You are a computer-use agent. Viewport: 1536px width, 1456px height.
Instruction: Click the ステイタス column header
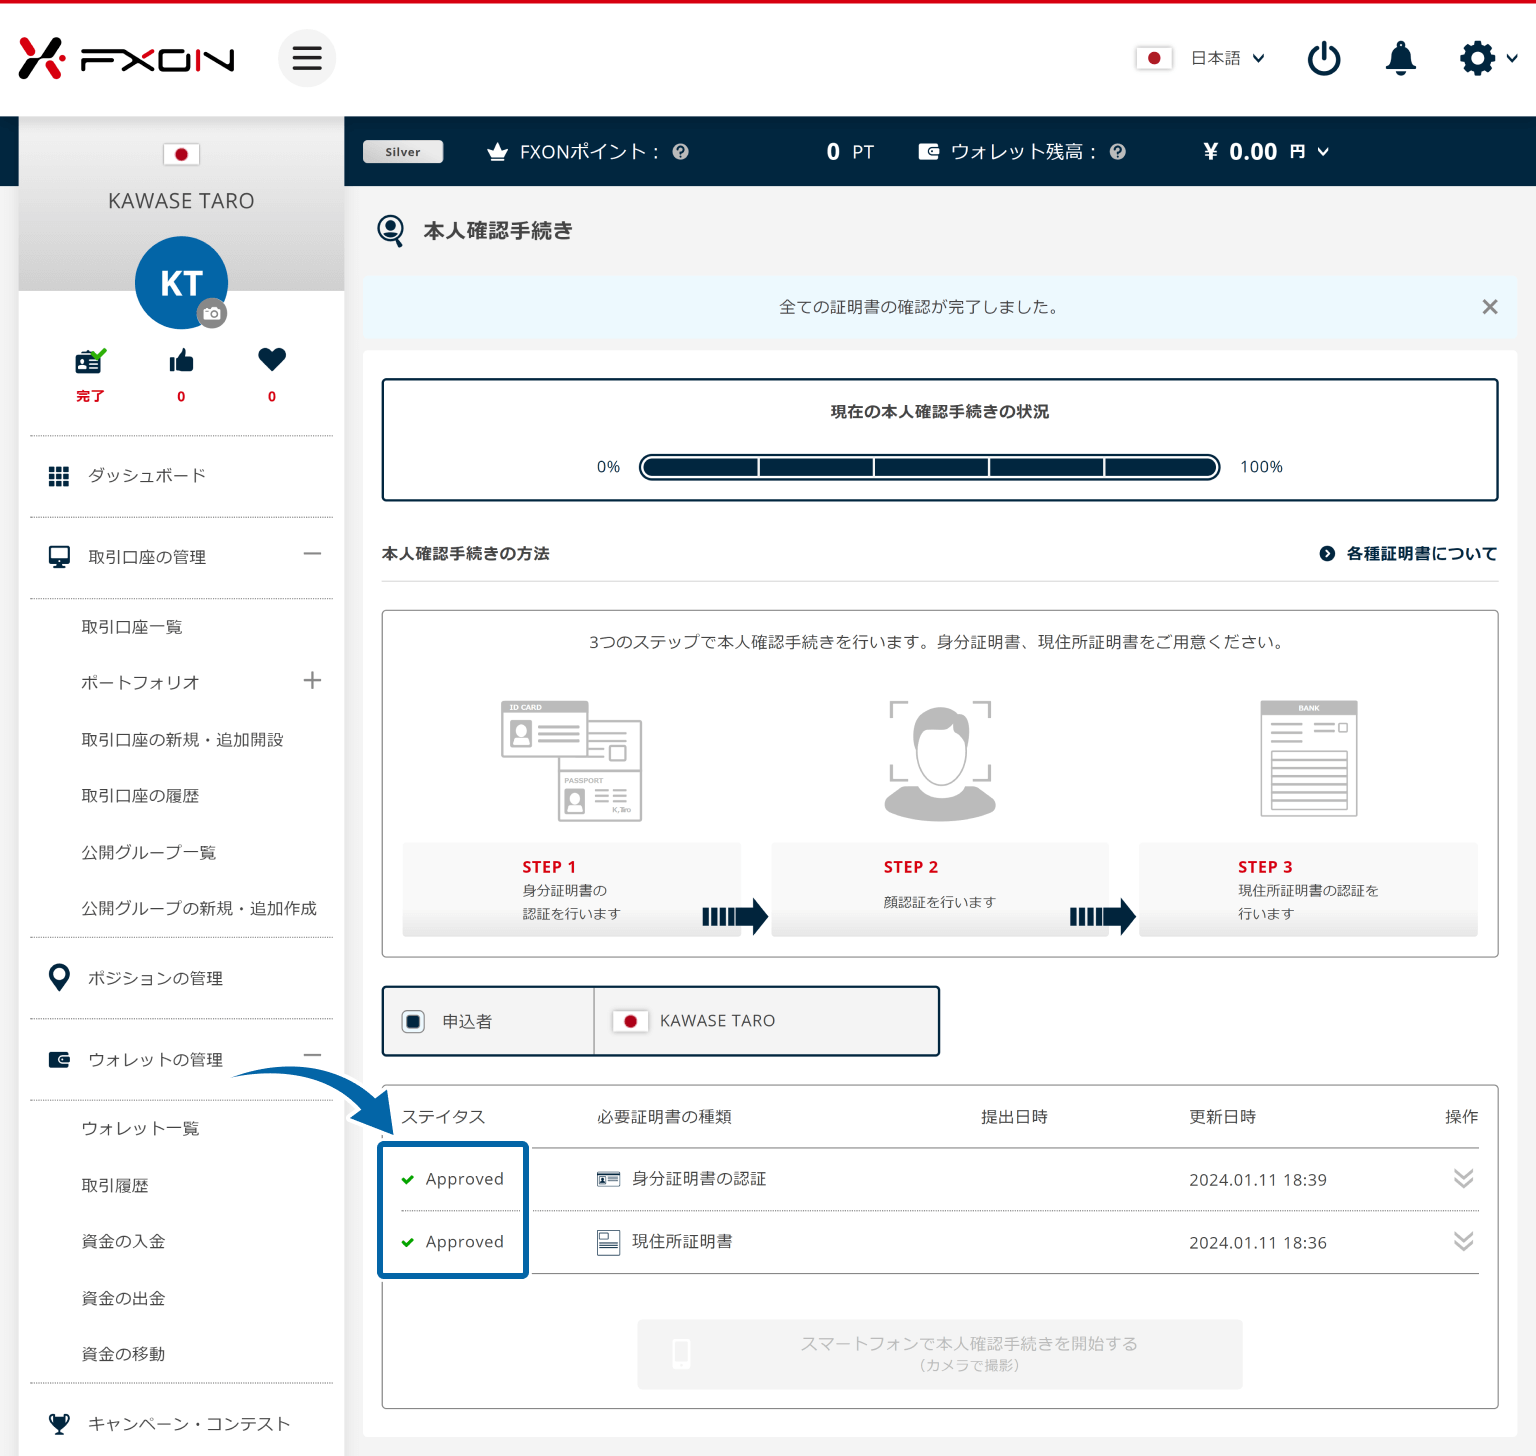click(443, 1117)
